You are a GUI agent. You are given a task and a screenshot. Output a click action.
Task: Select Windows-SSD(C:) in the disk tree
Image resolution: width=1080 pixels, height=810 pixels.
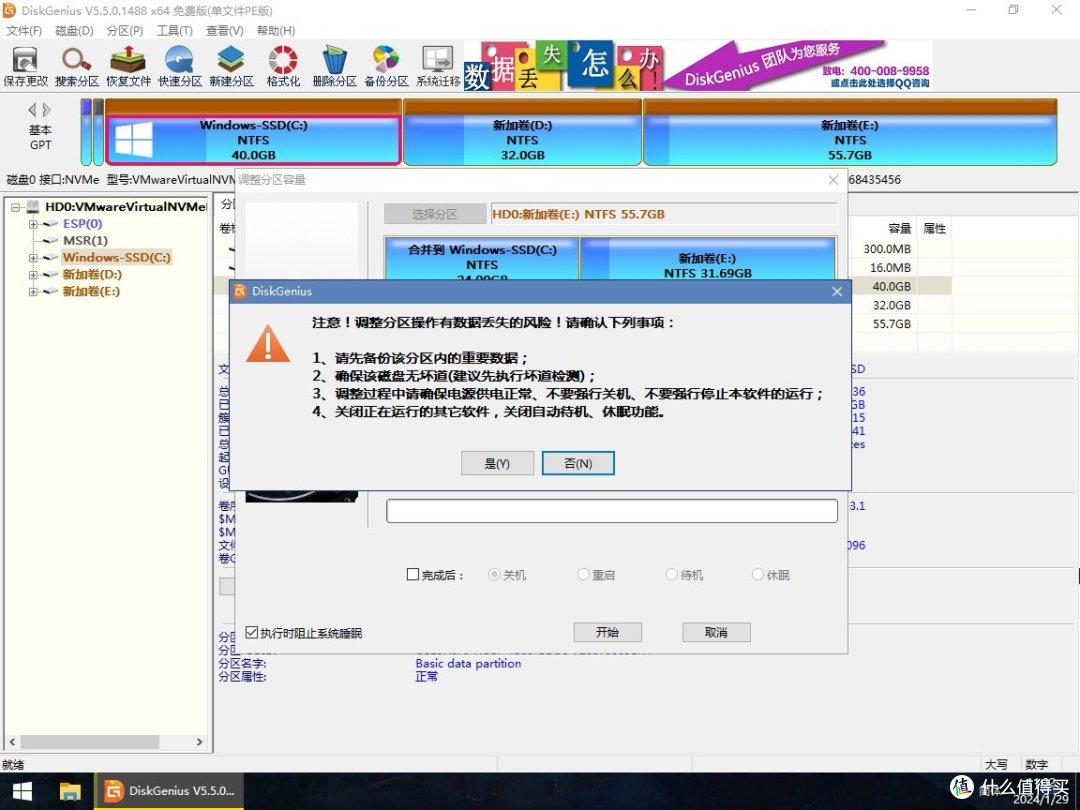pyautogui.click(x=116, y=258)
